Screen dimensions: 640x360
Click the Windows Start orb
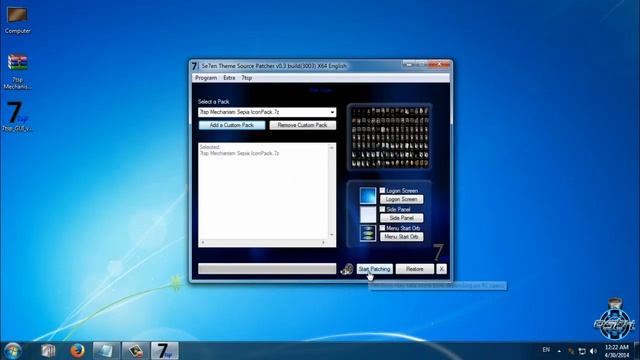click(12, 351)
